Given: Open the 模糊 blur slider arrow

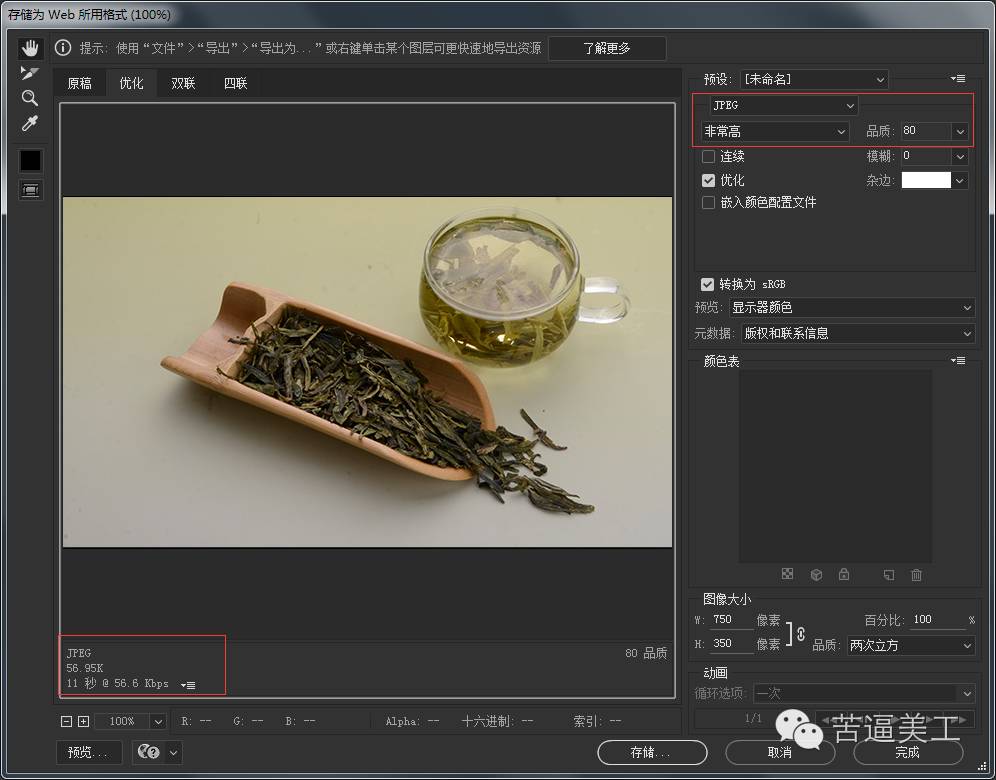Looking at the screenshot, I should pyautogui.click(x=959, y=156).
